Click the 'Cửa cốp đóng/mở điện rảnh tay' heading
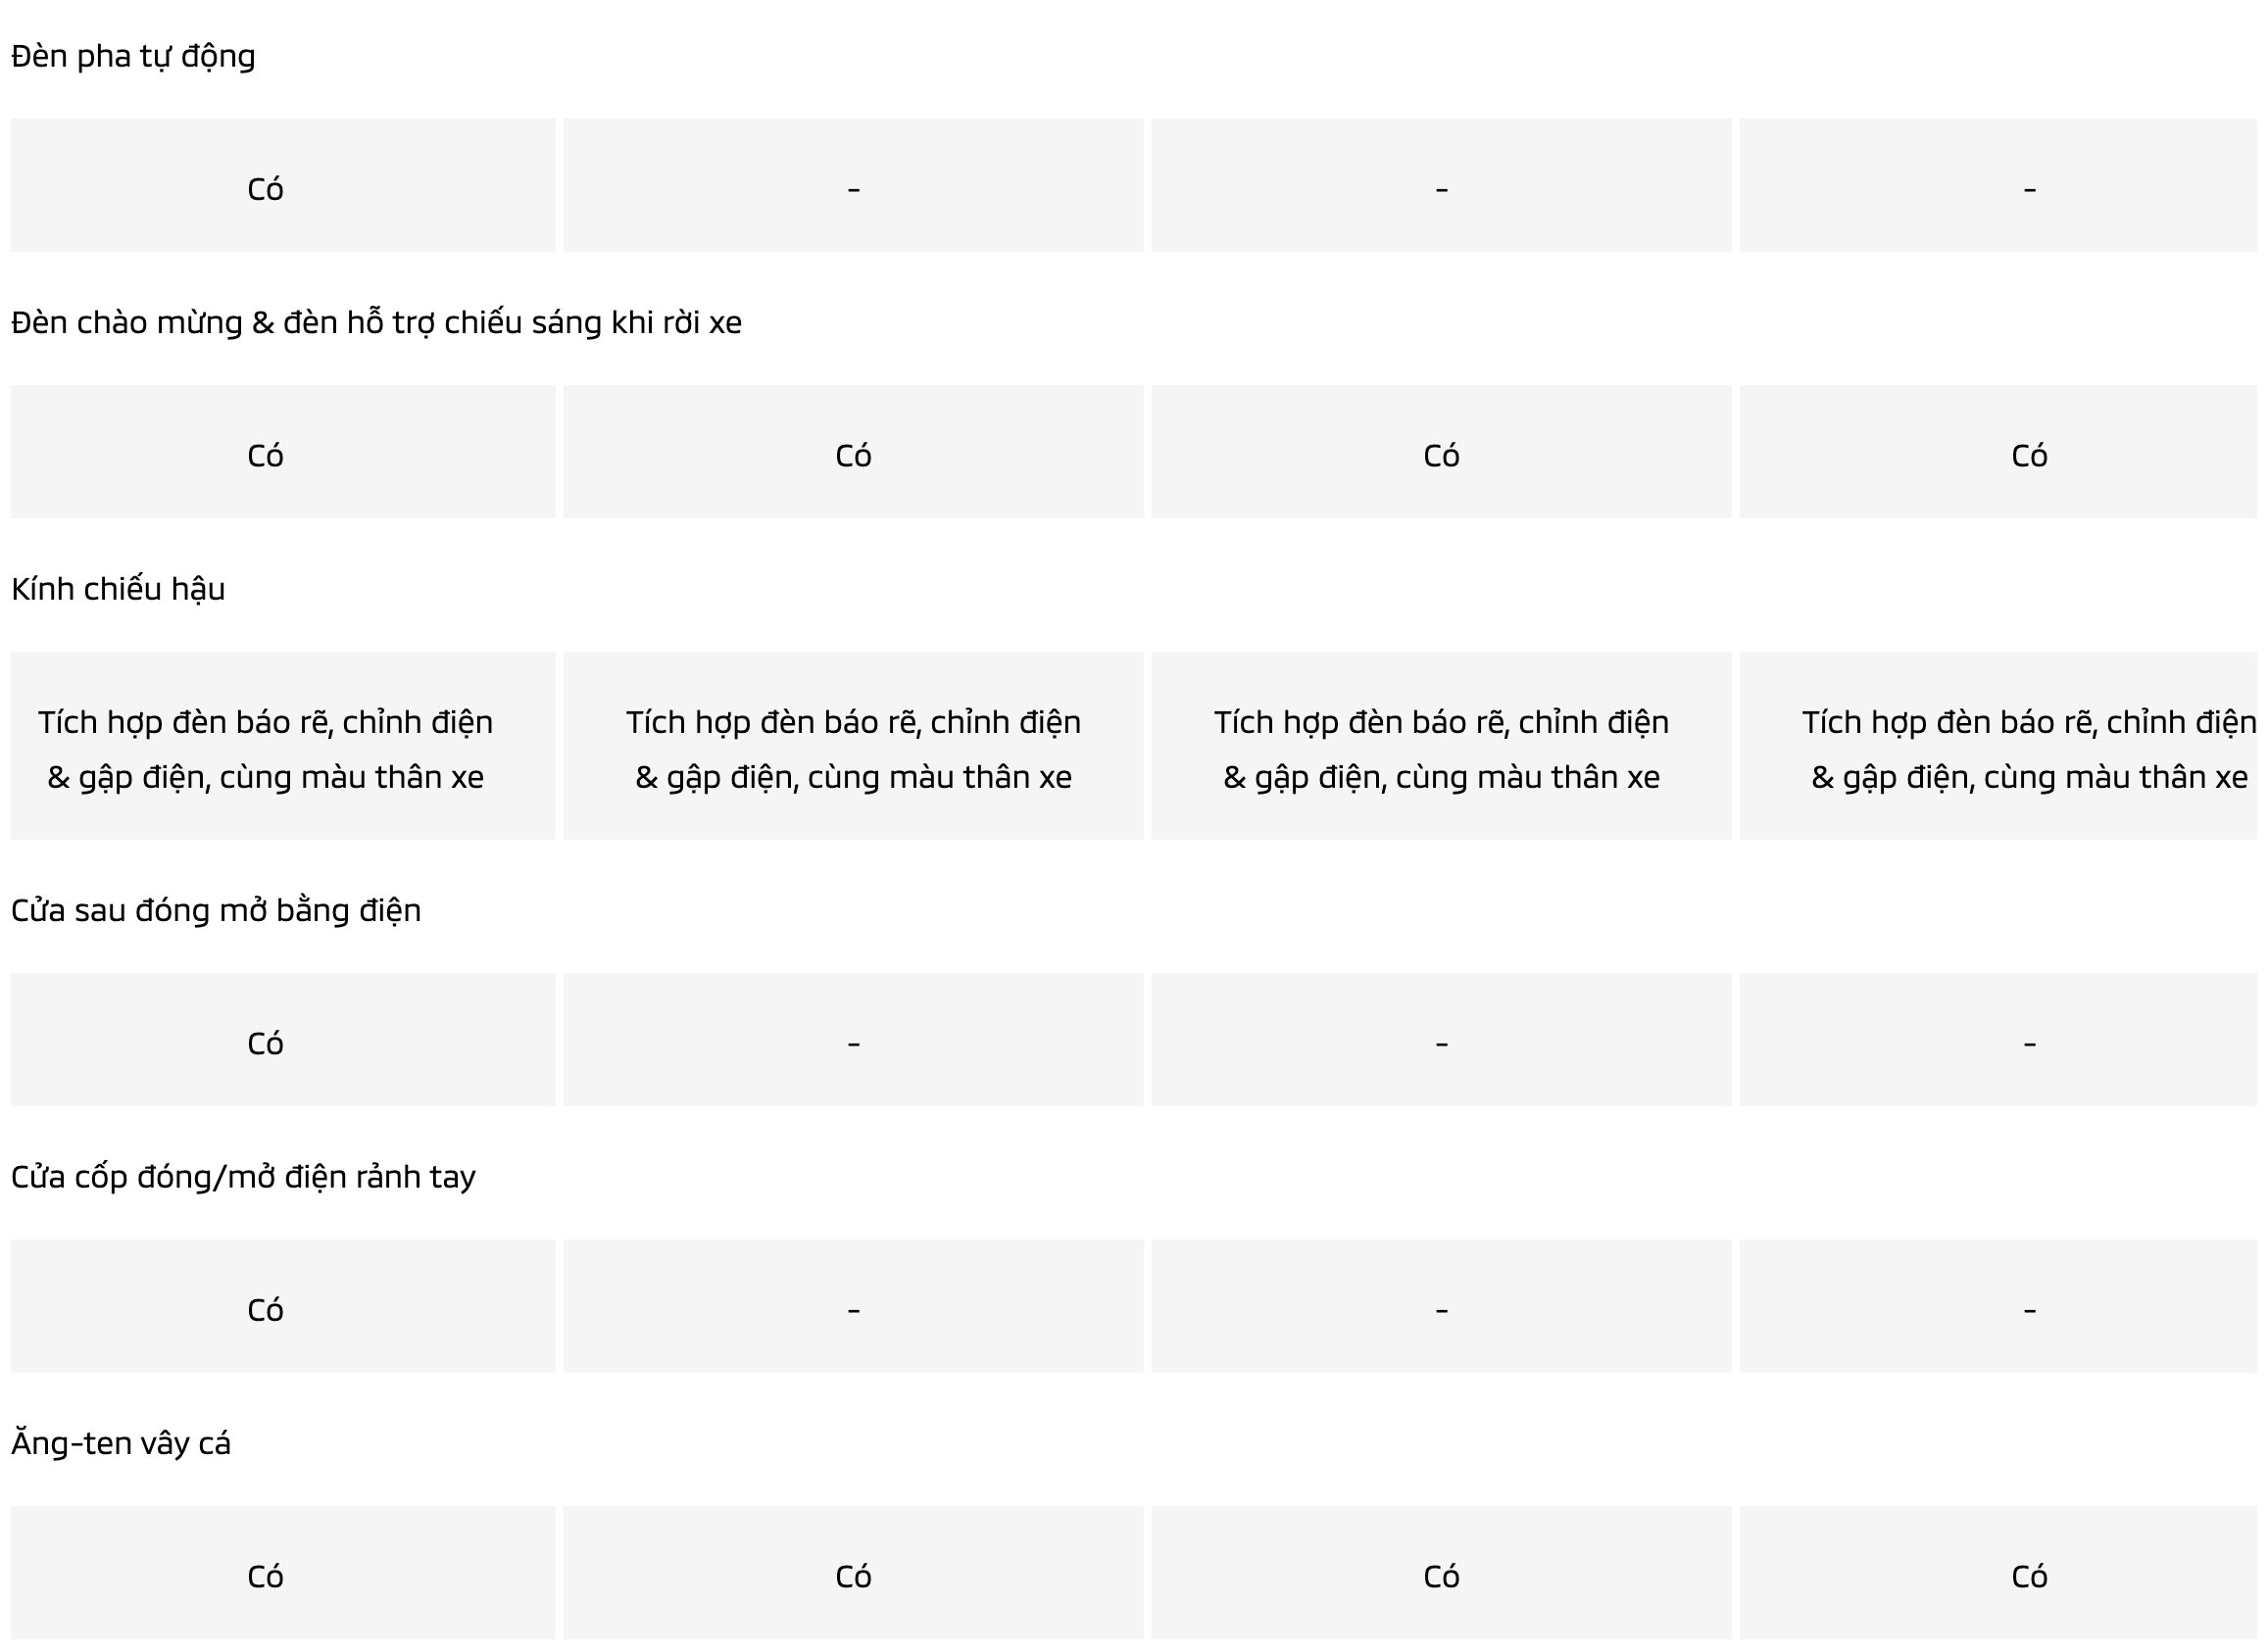The width and height of the screenshot is (2268, 1652). (243, 1177)
